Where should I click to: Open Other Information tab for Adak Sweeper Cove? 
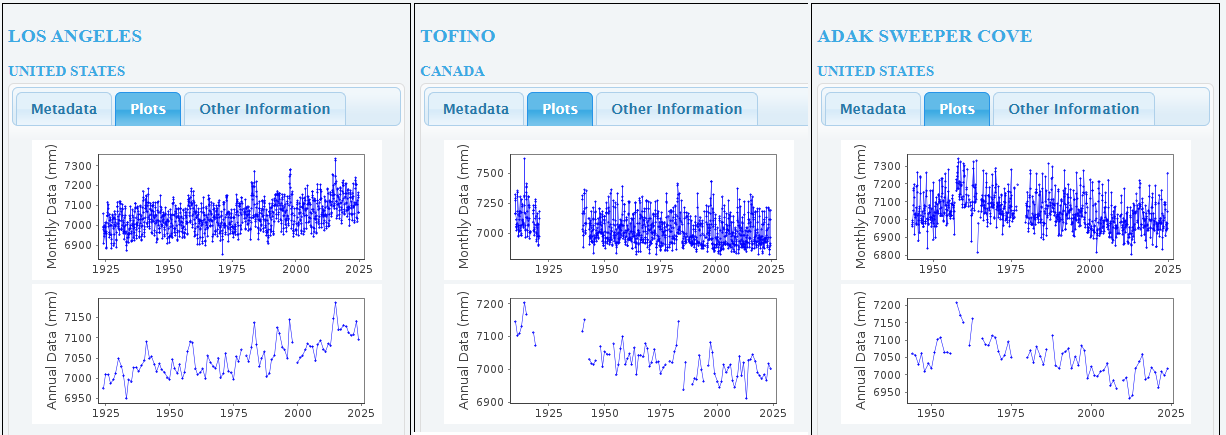[x=1074, y=109]
